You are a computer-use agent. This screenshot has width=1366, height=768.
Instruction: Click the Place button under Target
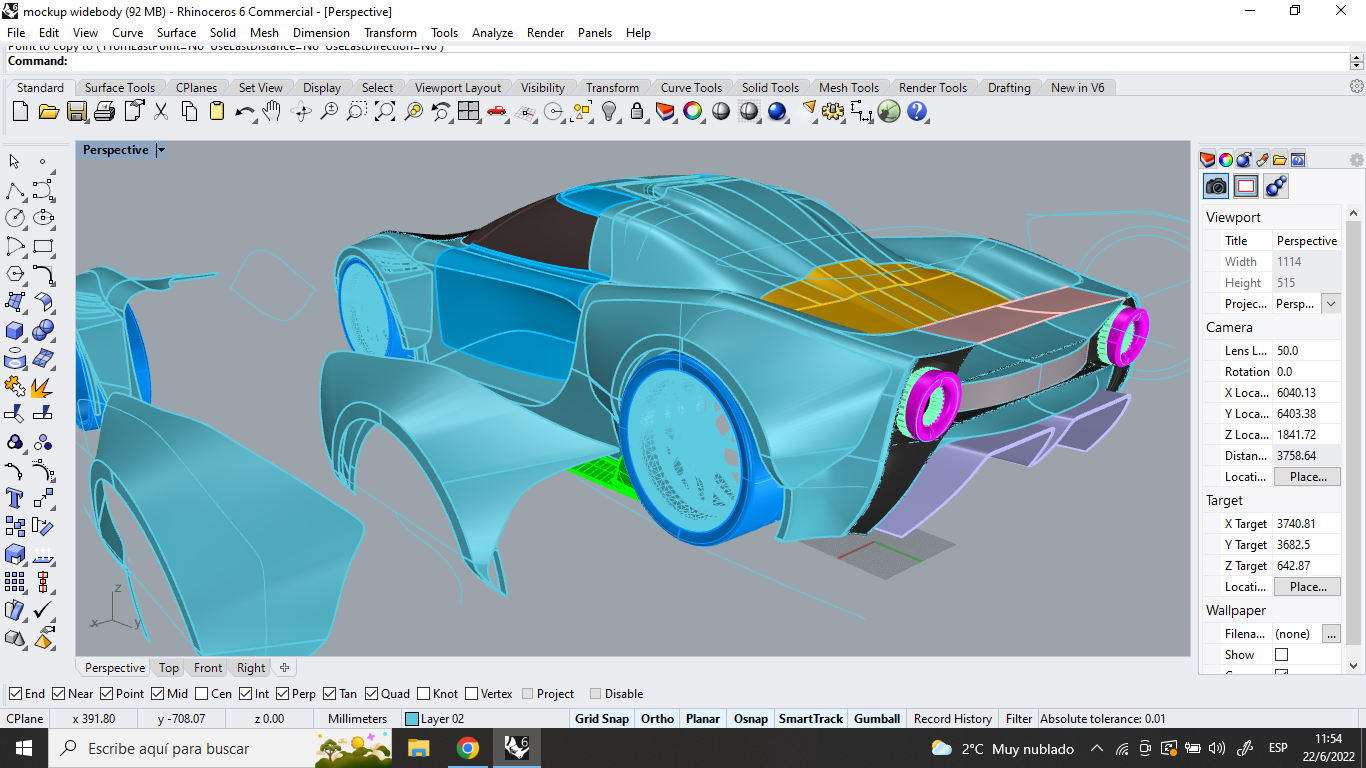tap(1307, 586)
